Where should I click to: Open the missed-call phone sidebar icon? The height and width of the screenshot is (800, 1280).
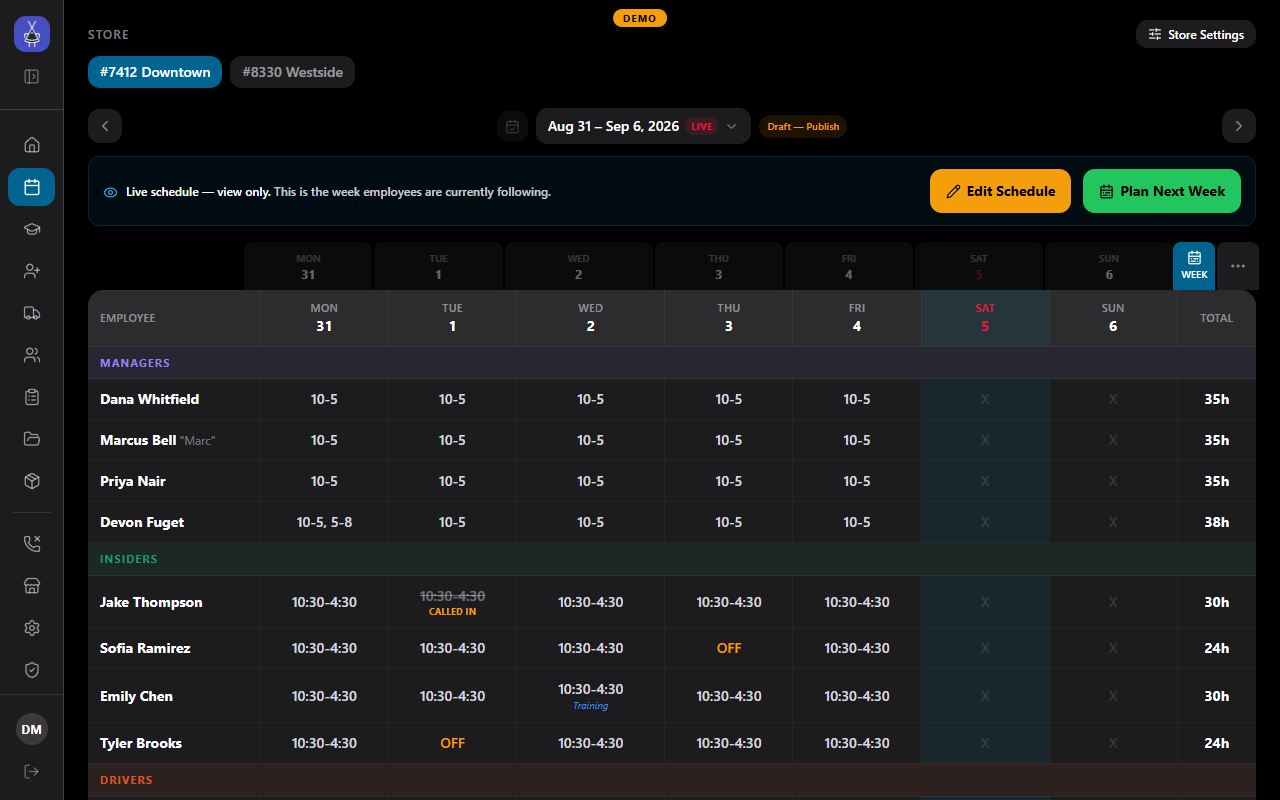[x=32, y=544]
